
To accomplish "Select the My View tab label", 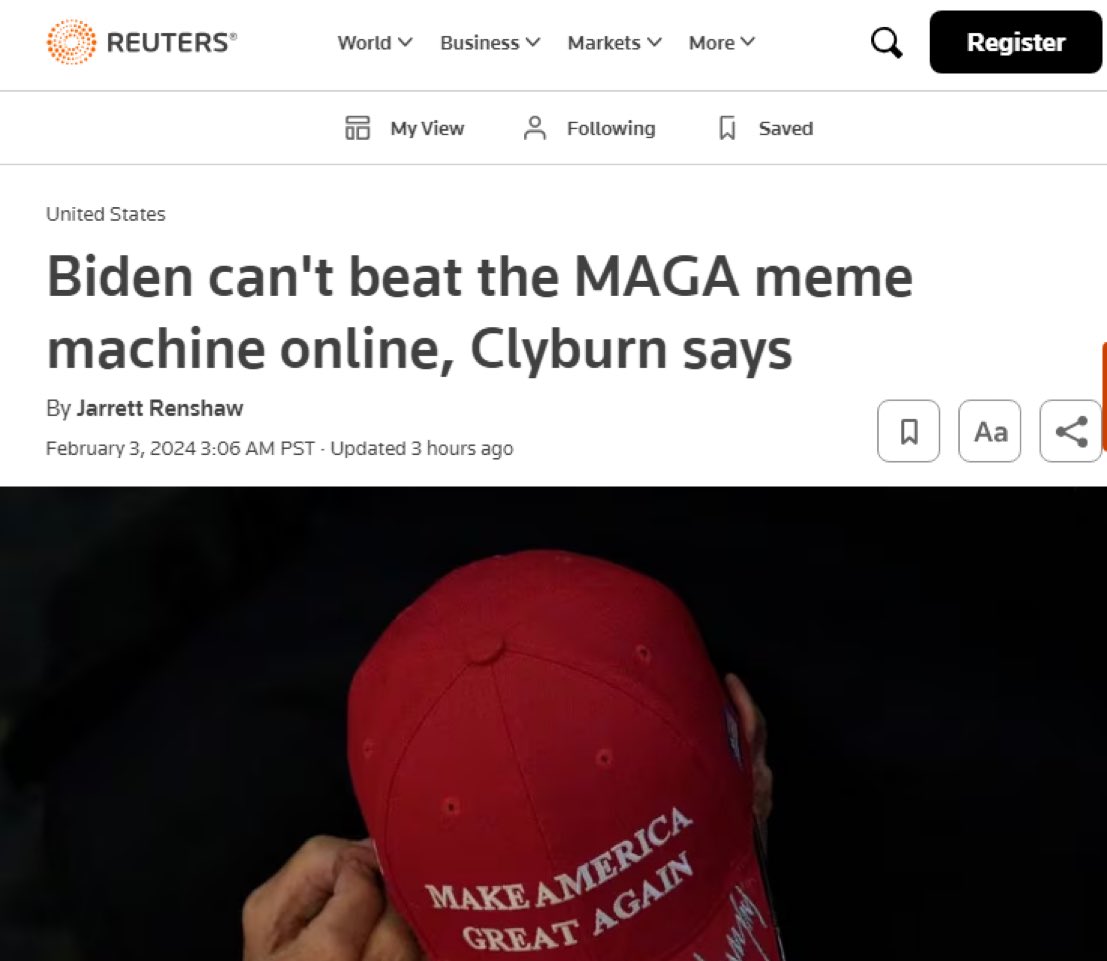I will pos(427,129).
